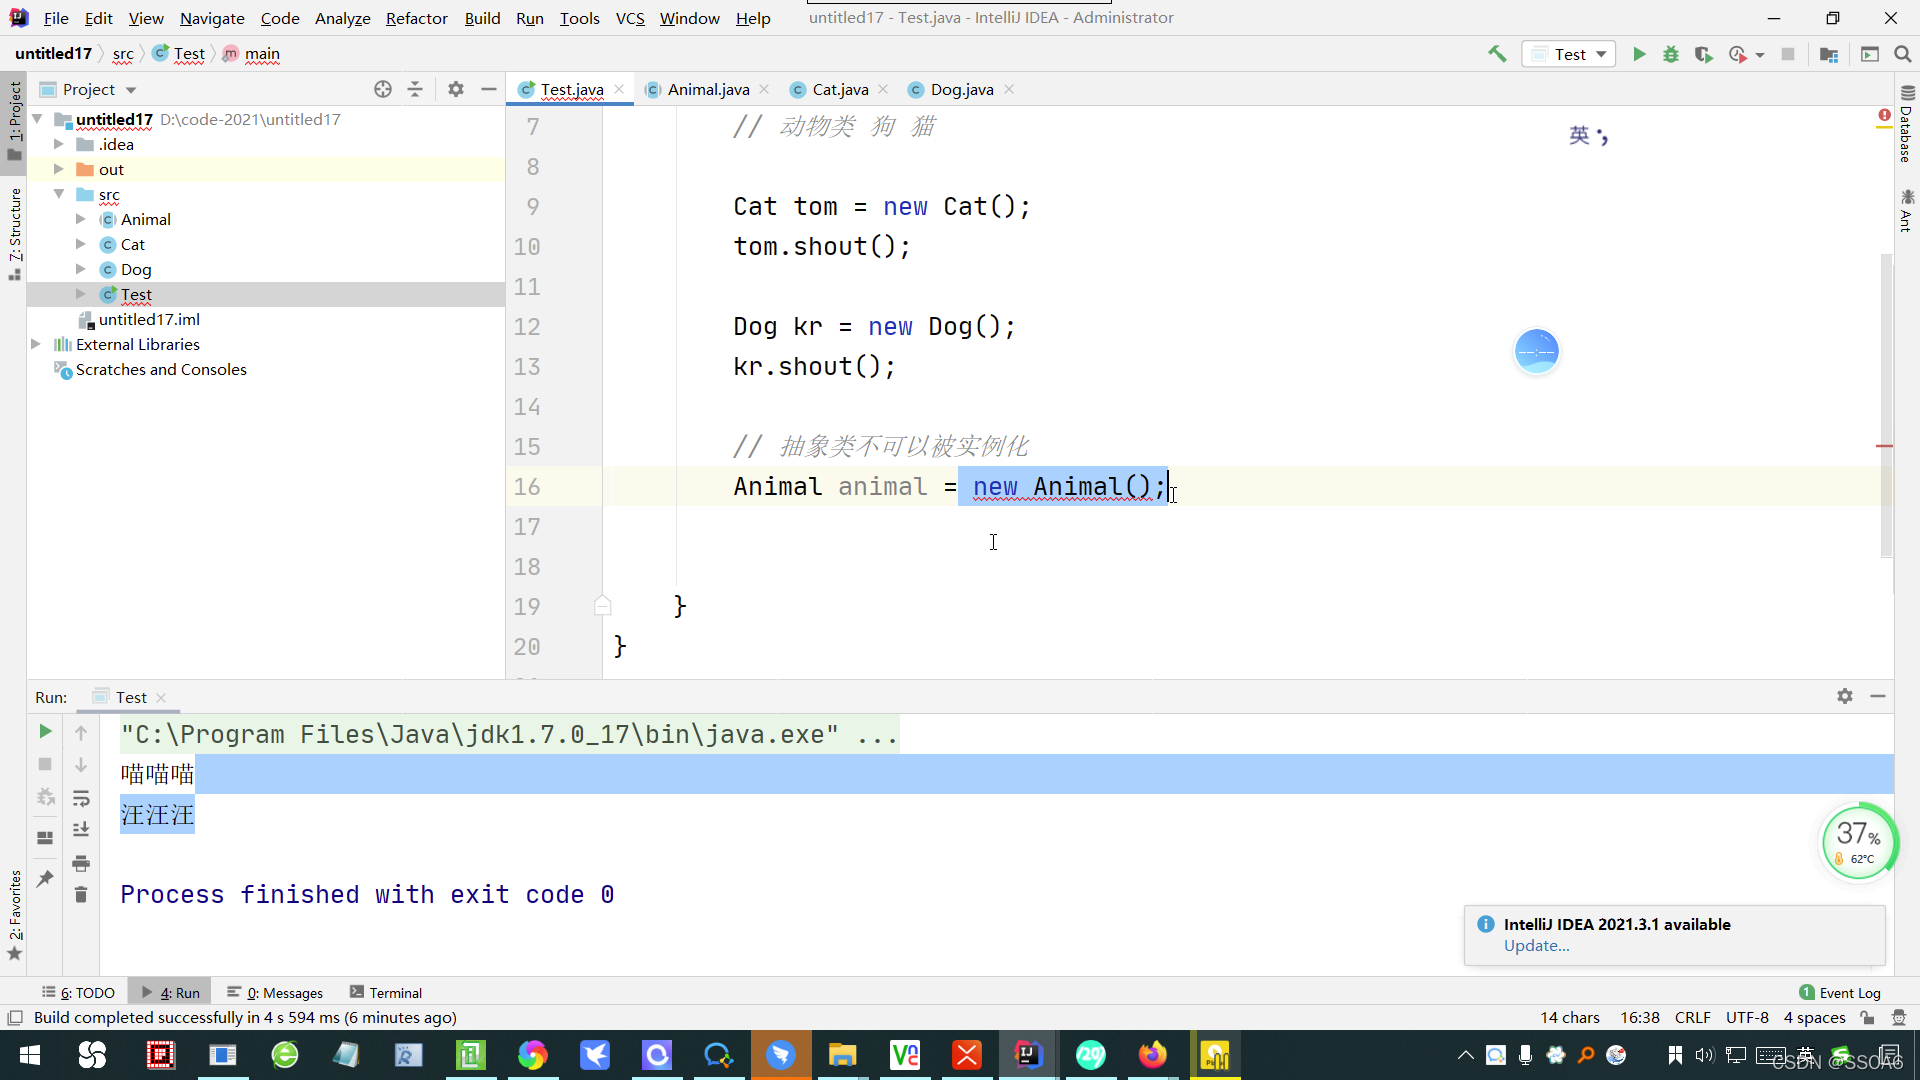
Task: Click the Update... link in notification
Action: (x=1536, y=946)
